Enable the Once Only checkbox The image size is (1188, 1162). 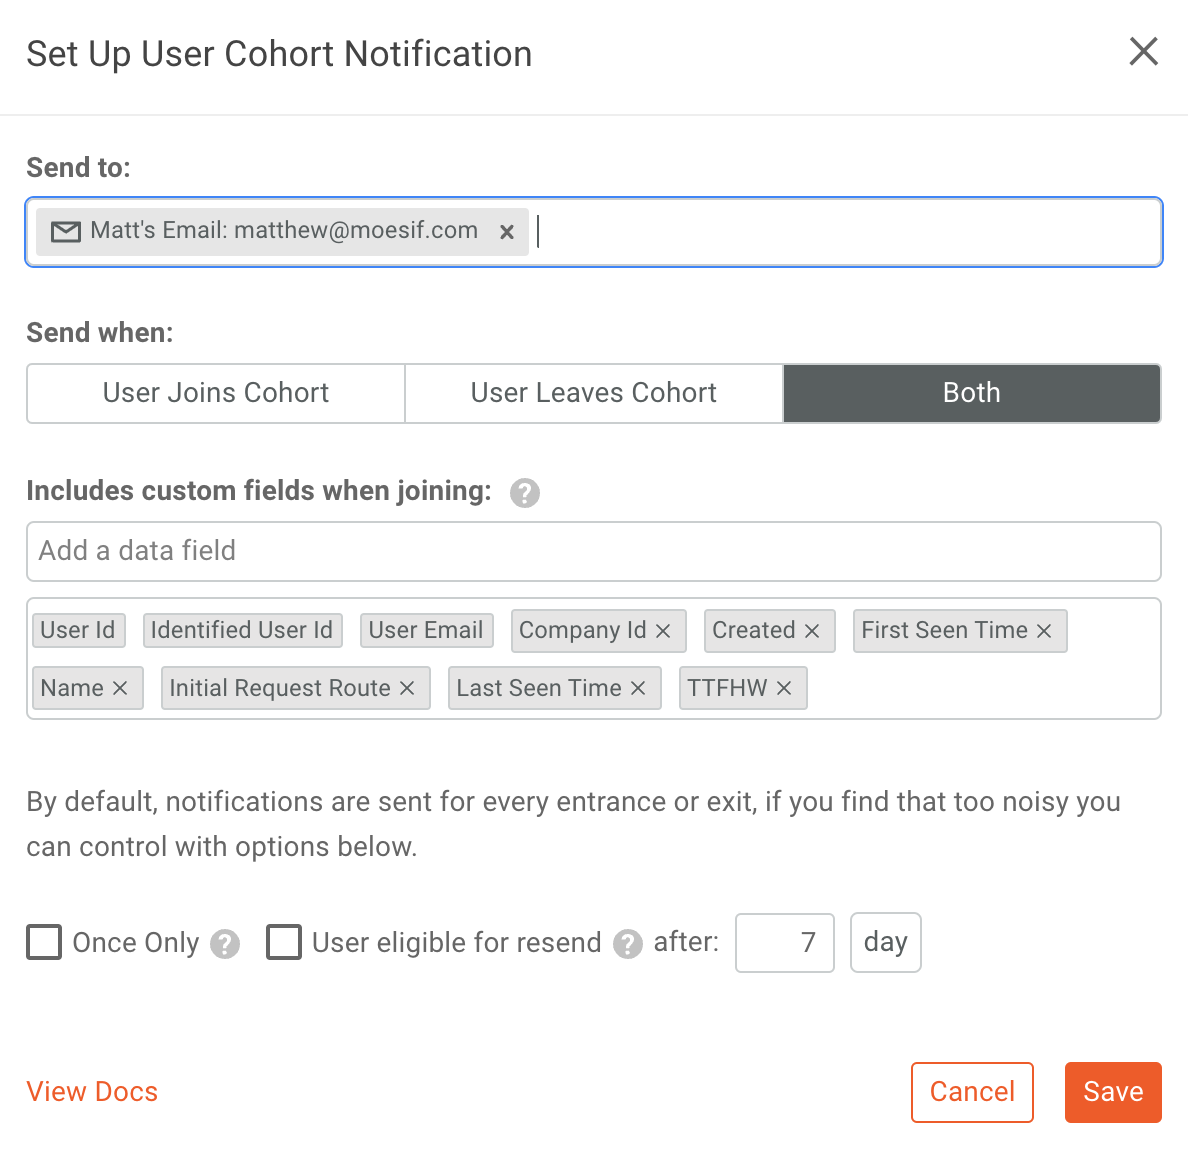44,942
